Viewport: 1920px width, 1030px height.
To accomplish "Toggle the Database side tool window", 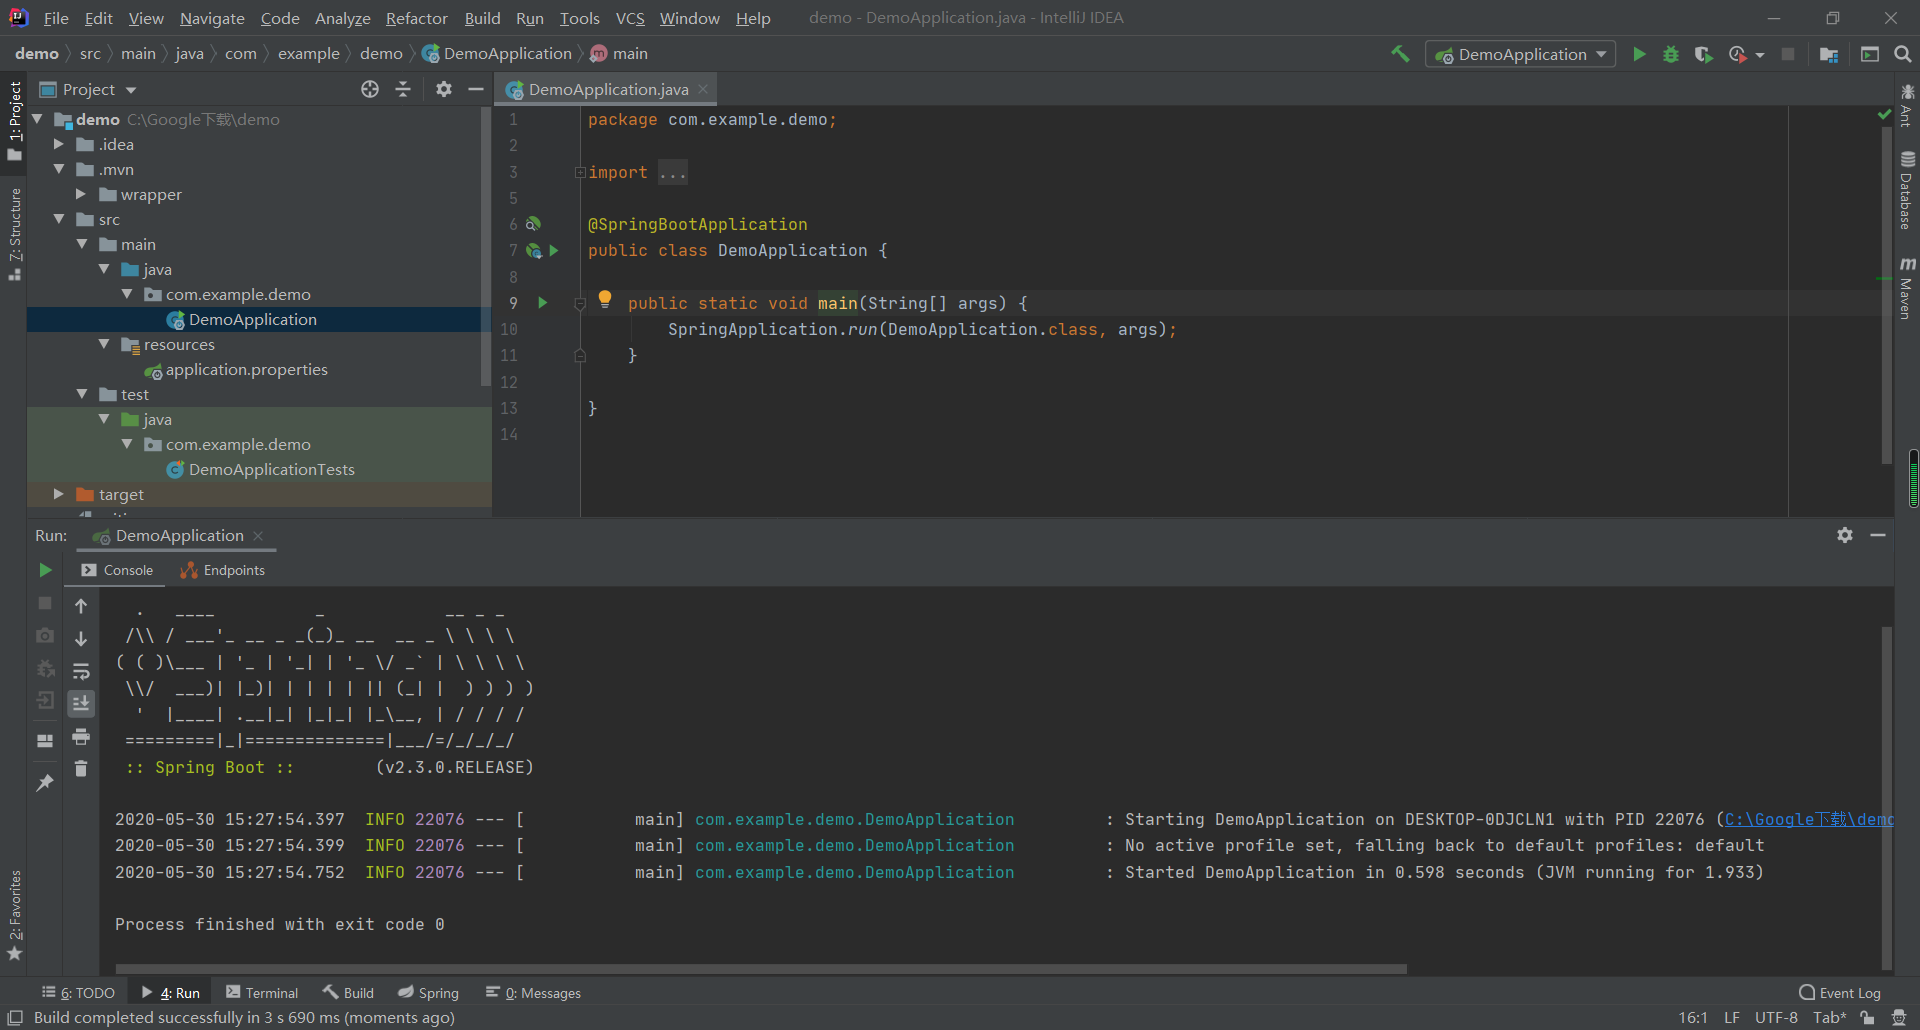I will click(1907, 190).
